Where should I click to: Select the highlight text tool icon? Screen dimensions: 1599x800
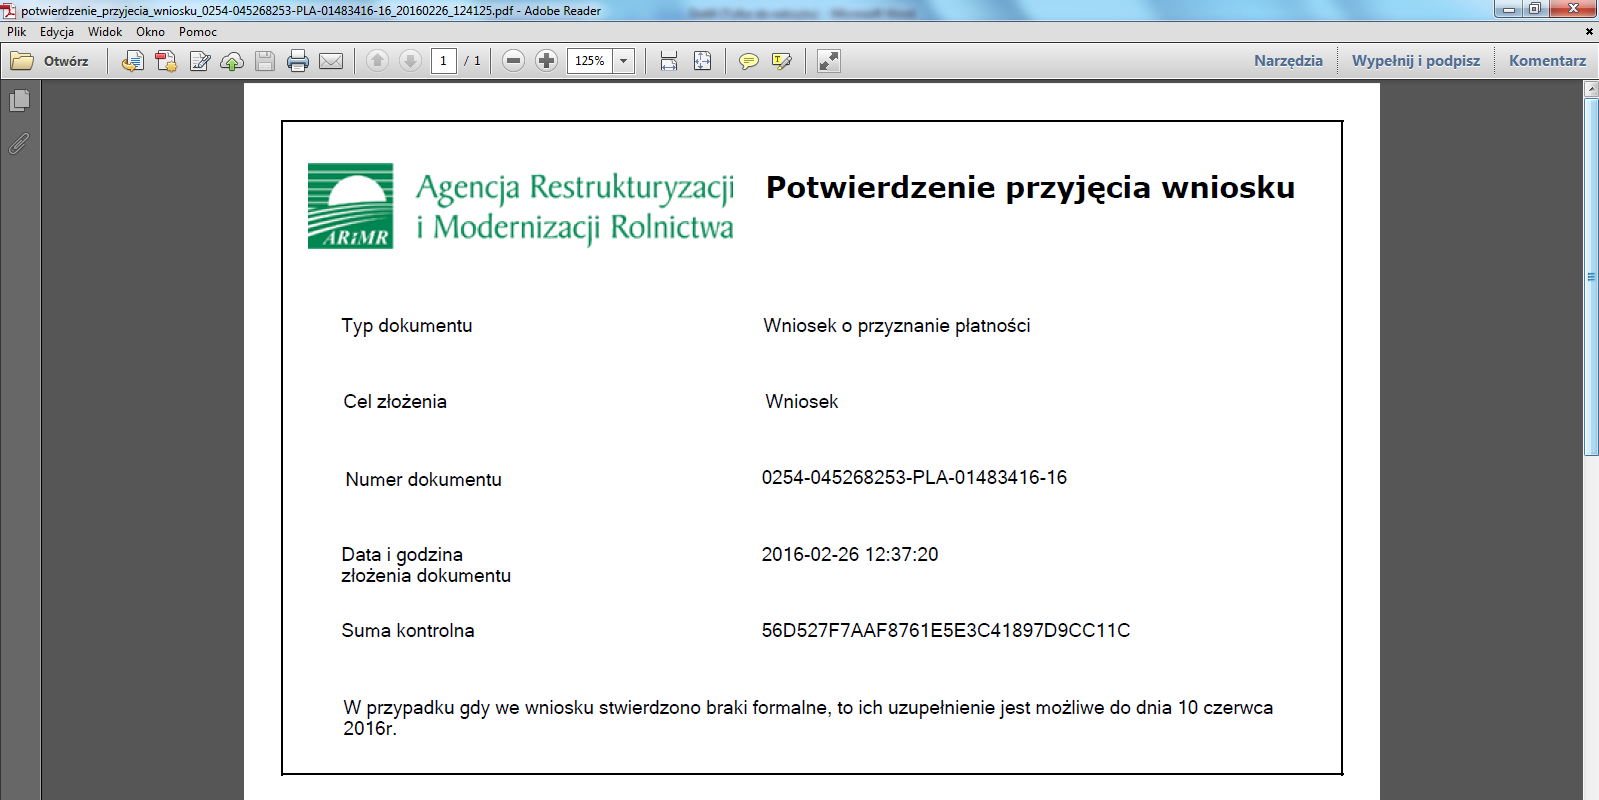coord(782,61)
